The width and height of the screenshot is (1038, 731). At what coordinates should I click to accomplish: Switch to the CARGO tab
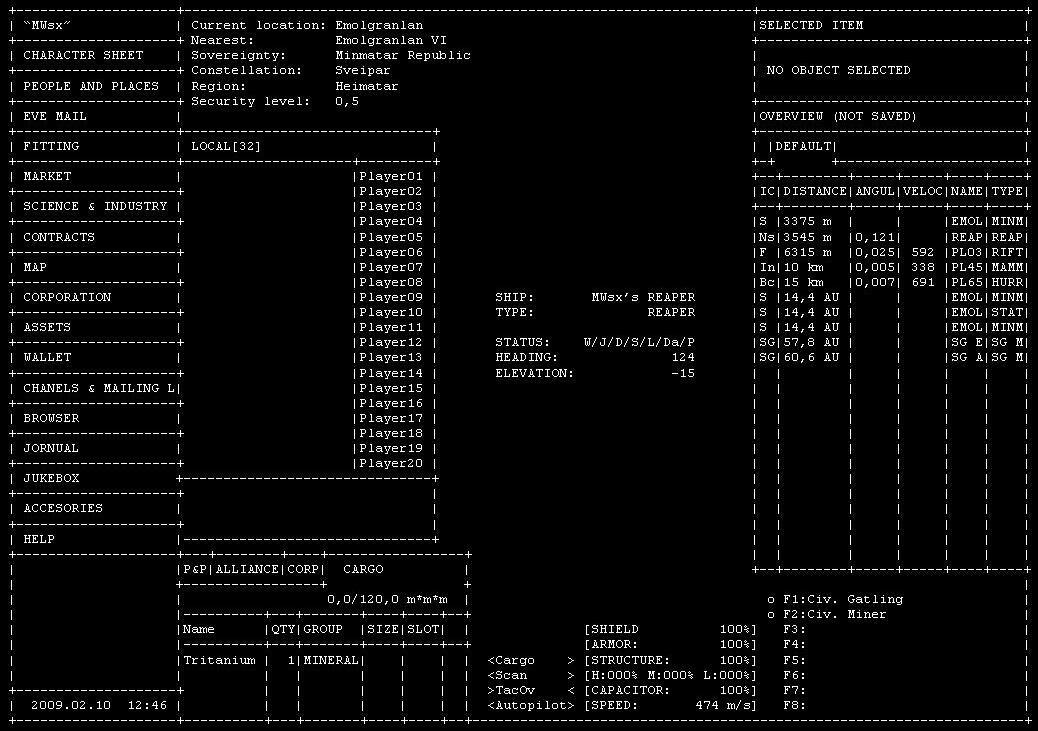pyautogui.click(x=363, y=569)
